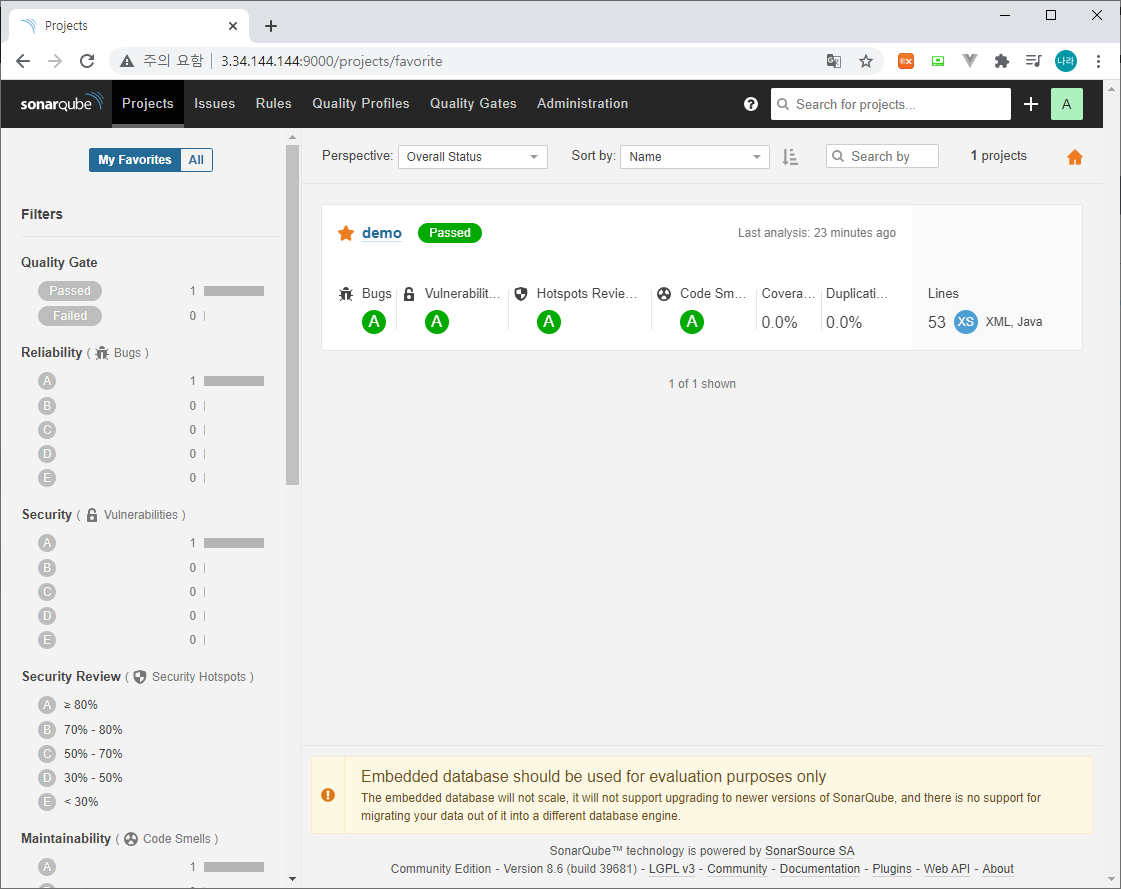Click the Vulnerabilities A rating badge

tap(437, 322)
